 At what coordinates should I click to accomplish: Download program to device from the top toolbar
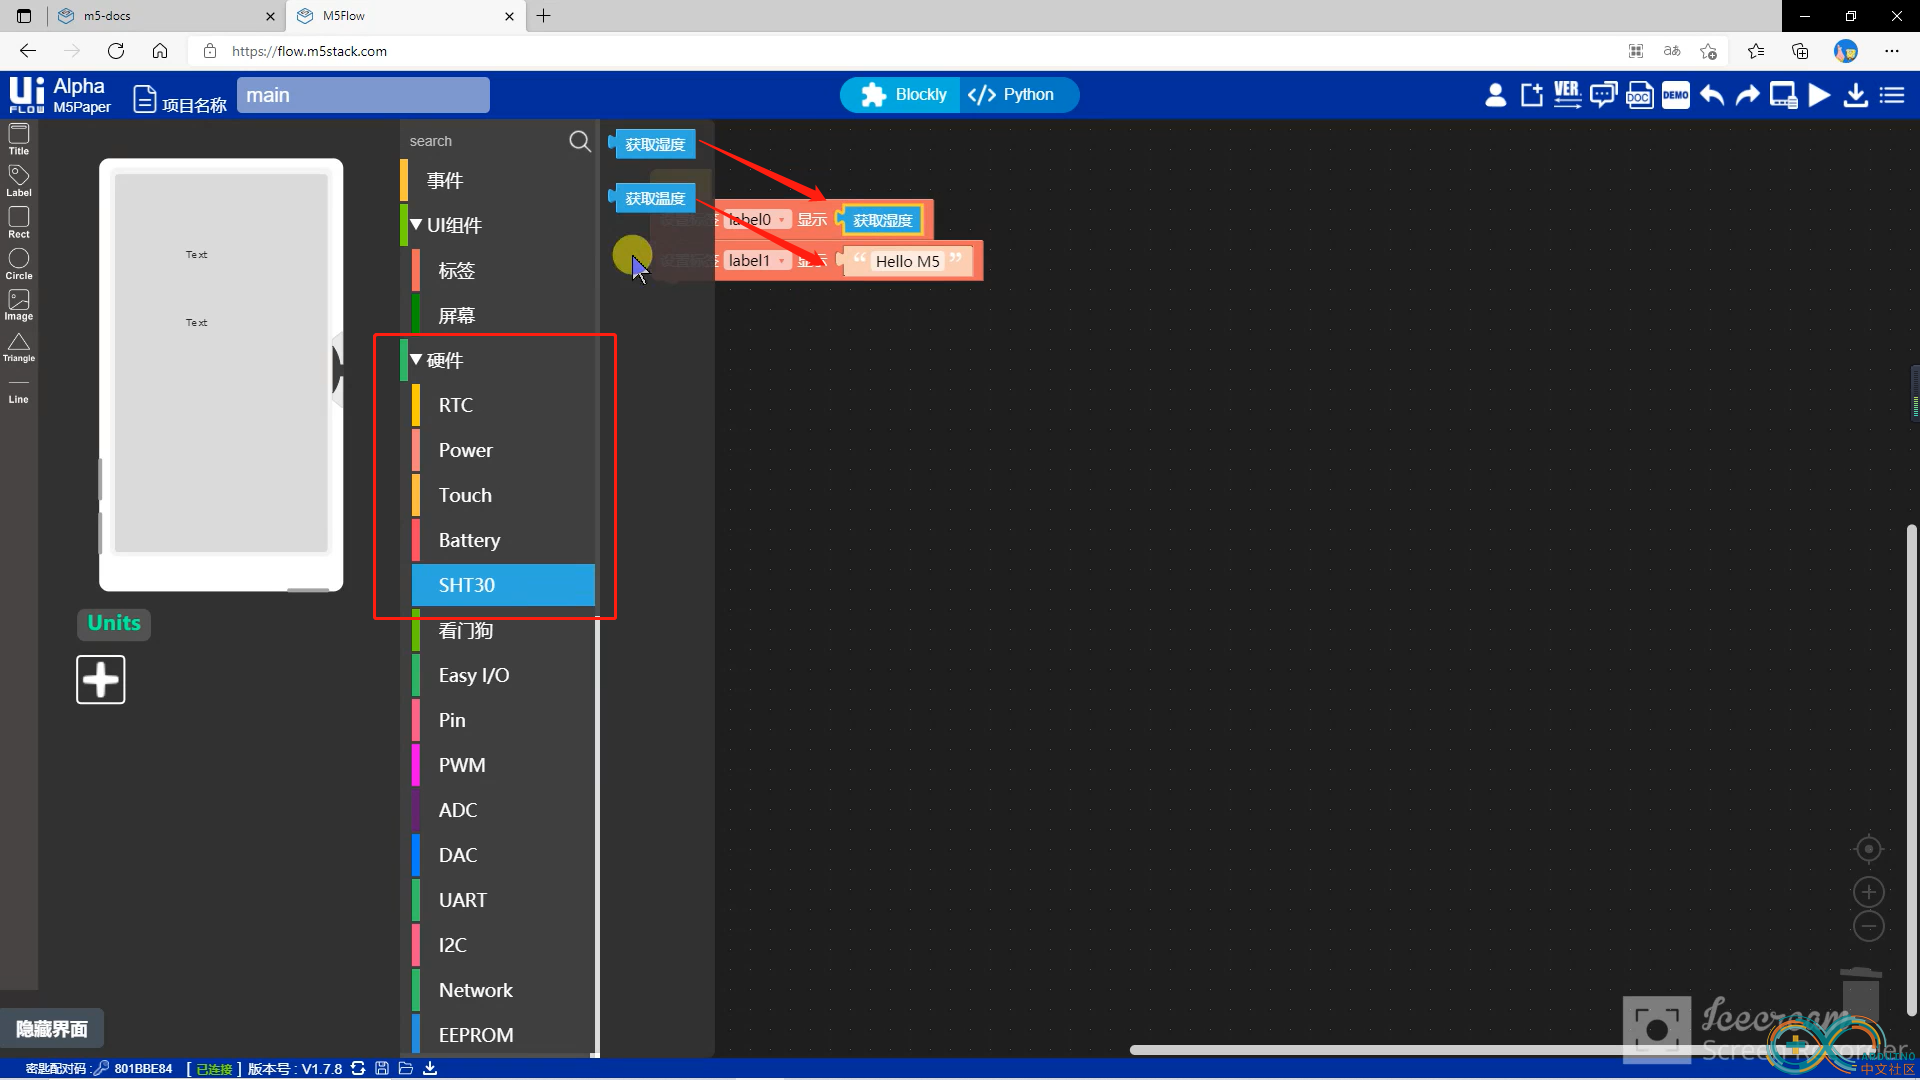pos(1855,95)
